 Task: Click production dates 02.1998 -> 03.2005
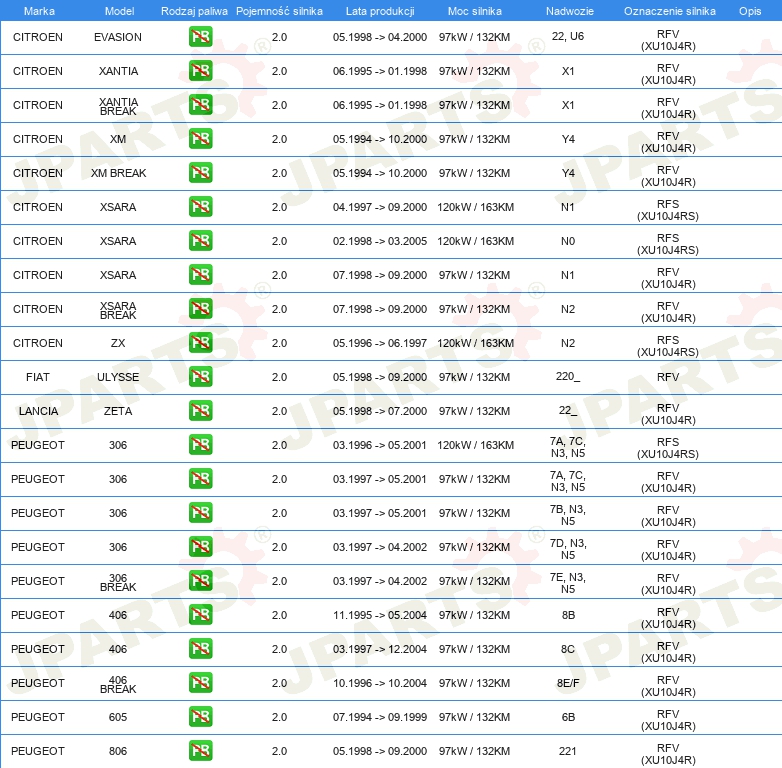pos(380,241)
